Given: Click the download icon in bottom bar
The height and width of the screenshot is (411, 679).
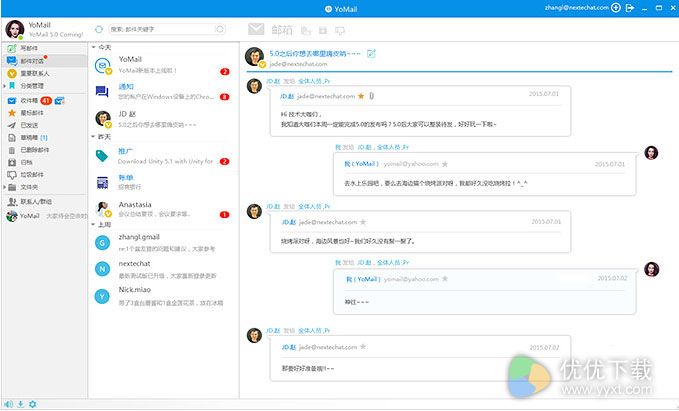Looking at the screenshot, I should tap(20, 404).
